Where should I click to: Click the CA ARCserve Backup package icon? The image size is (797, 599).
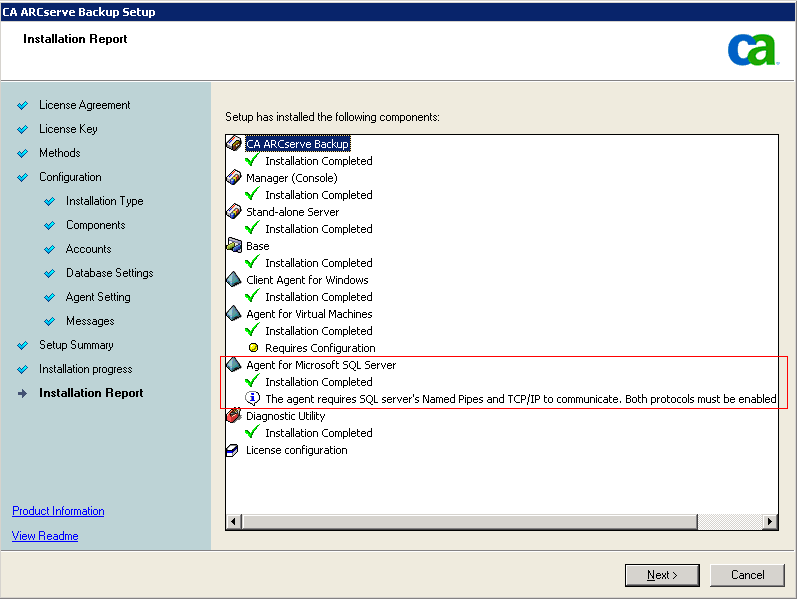[234, 144]
